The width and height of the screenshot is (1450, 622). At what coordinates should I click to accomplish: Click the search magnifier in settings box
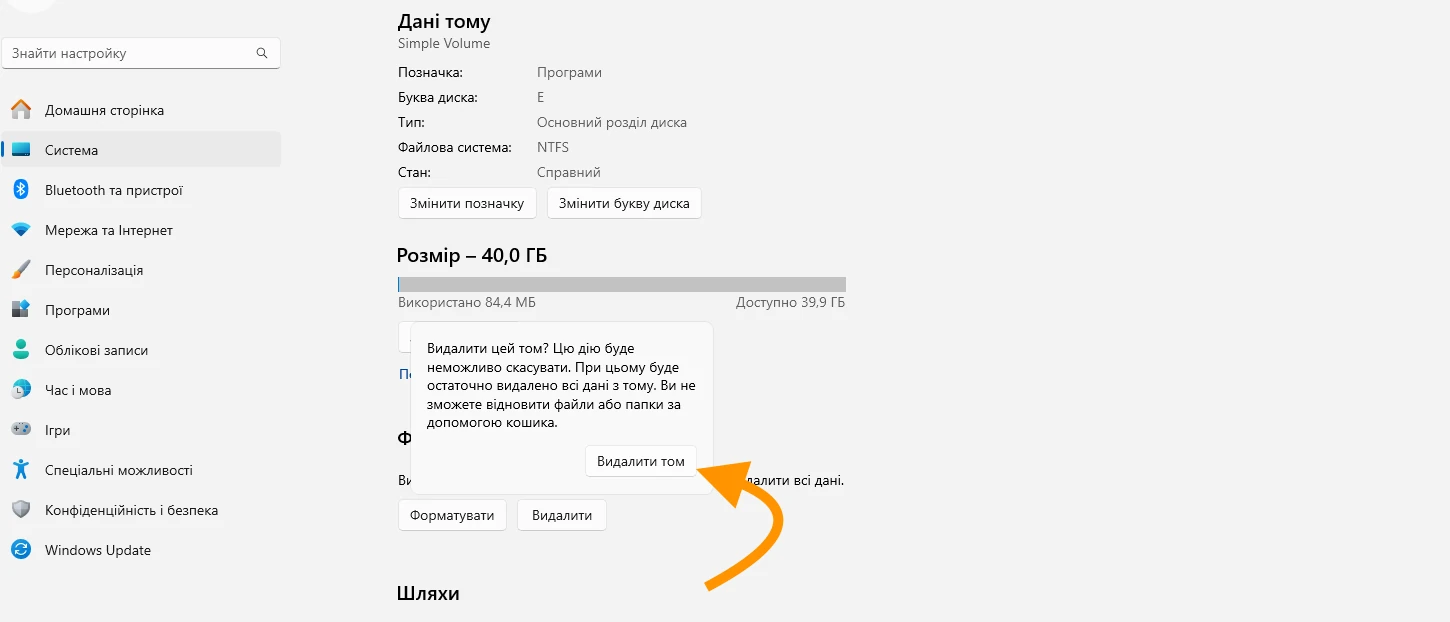(x=262, y=53)
